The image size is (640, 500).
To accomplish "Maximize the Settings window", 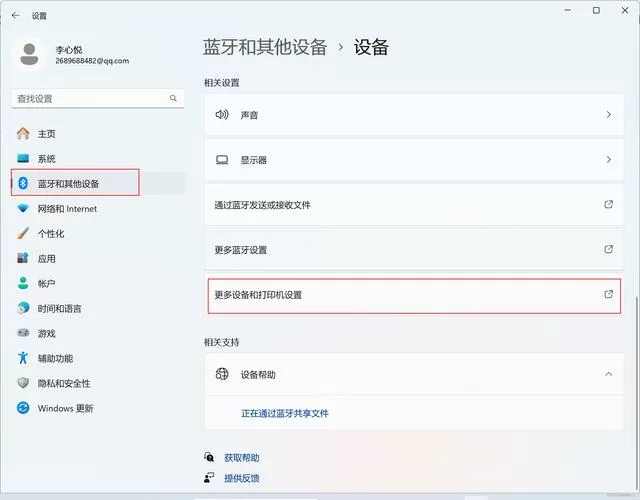I will tap(596, 10).
